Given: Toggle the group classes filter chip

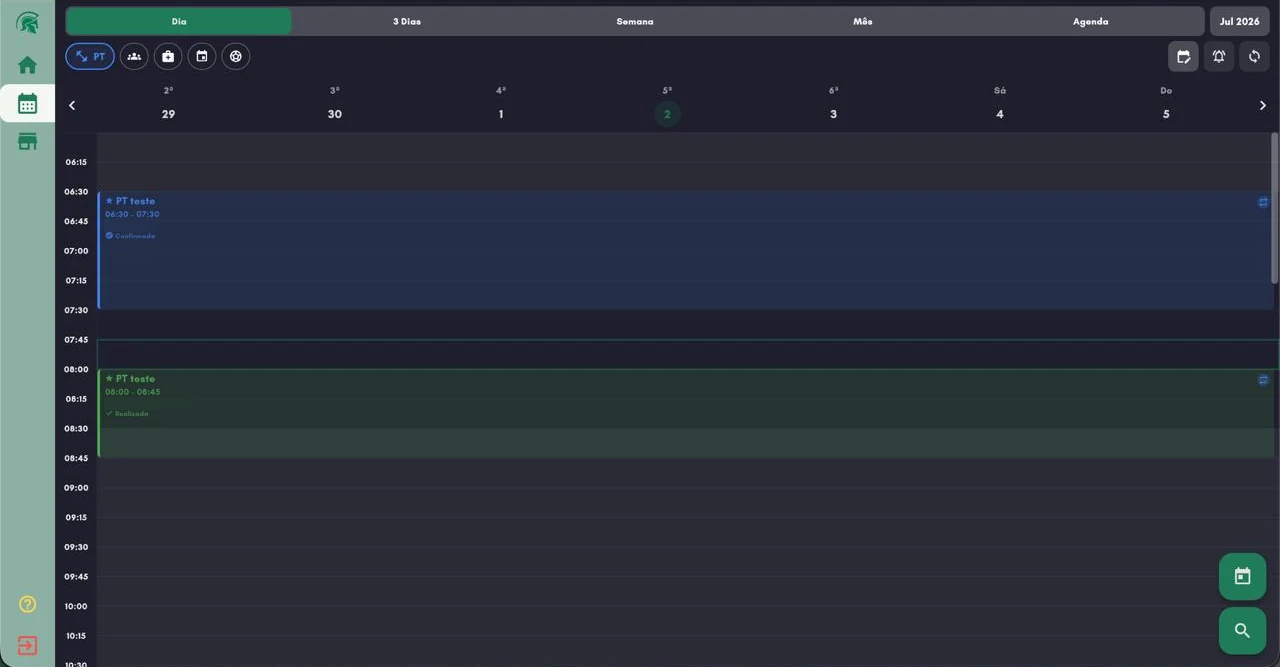Looking at the screenshot, I should coord(134,56).
